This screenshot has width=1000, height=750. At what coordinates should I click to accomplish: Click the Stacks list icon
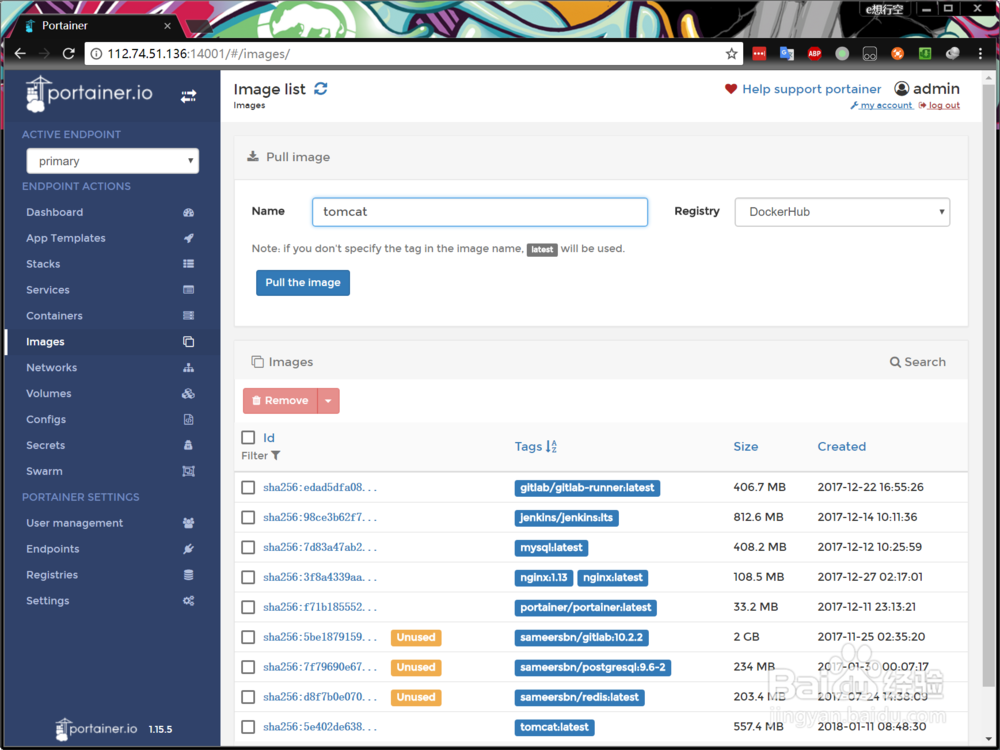coord(188,264)
